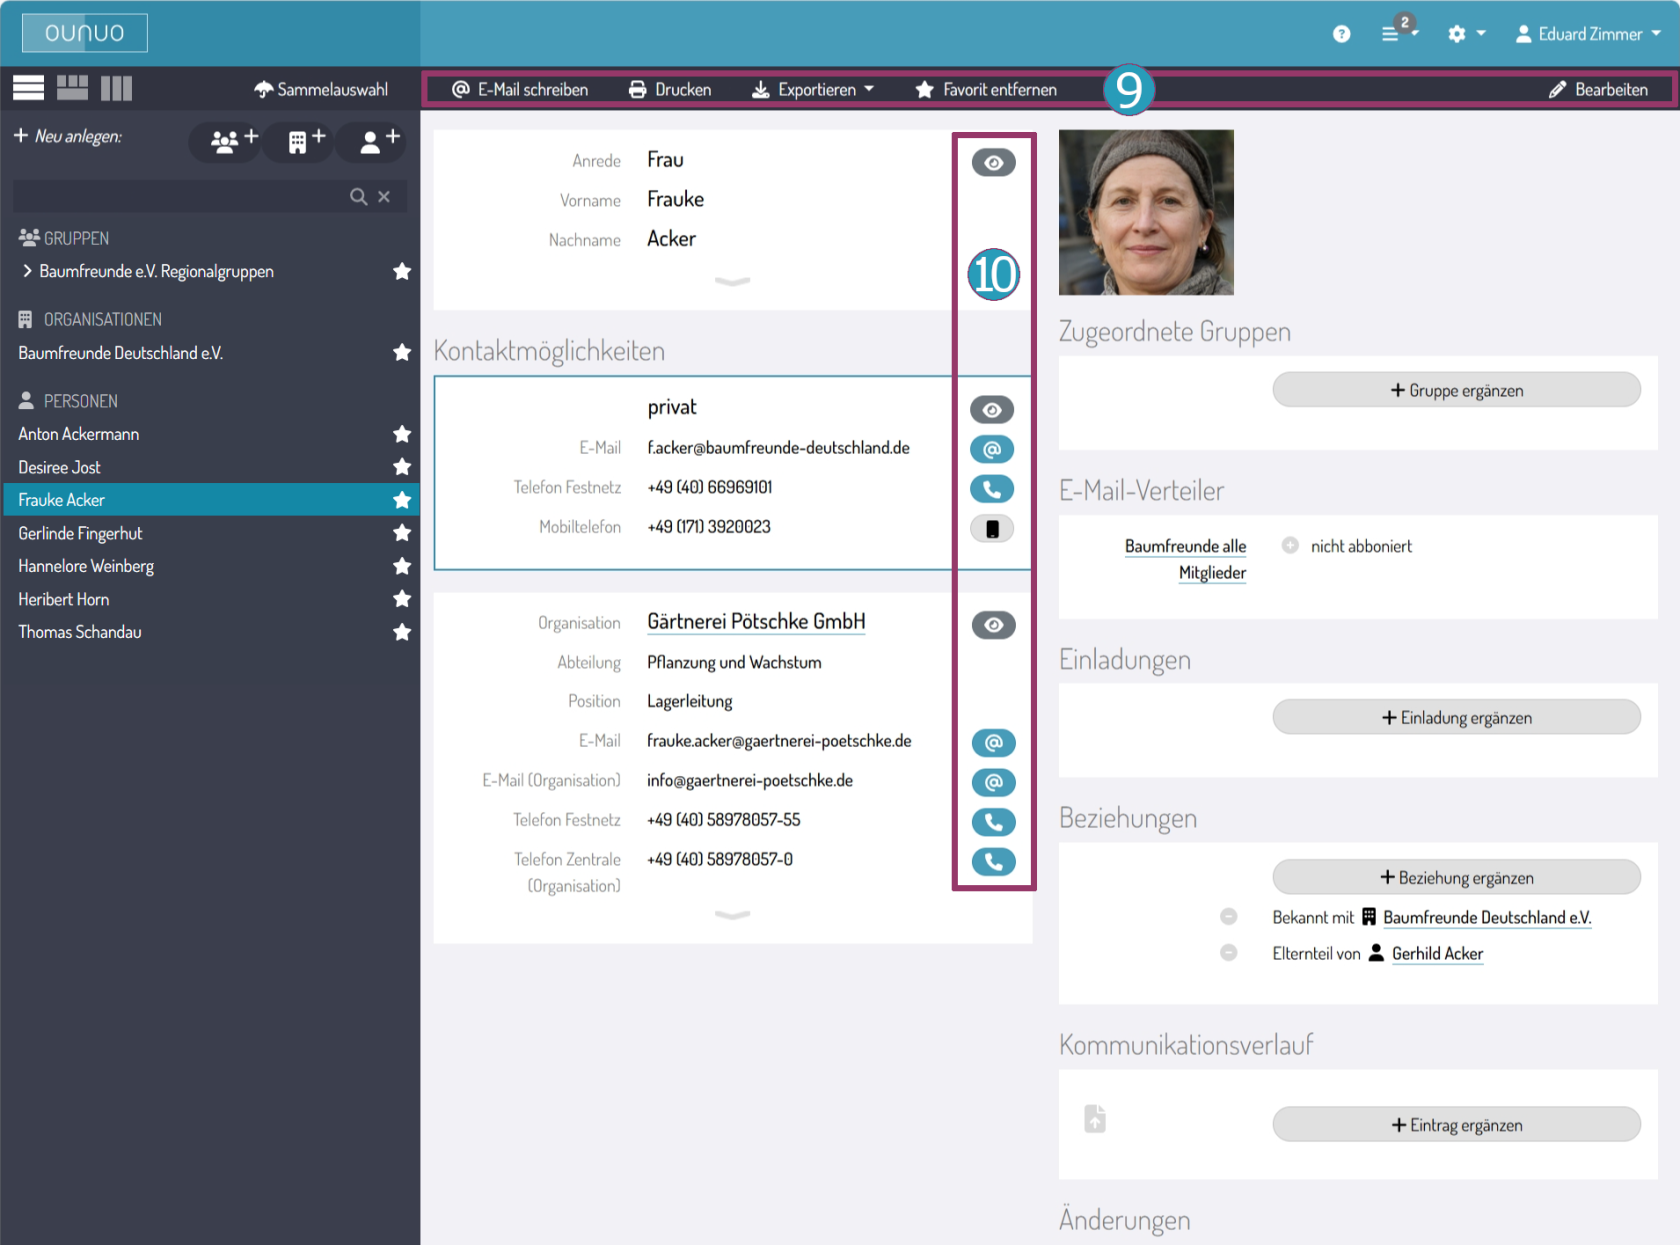Open help question mark icon
This screenshot has height=1245, width=1680.
click(x=1341, y=34)
